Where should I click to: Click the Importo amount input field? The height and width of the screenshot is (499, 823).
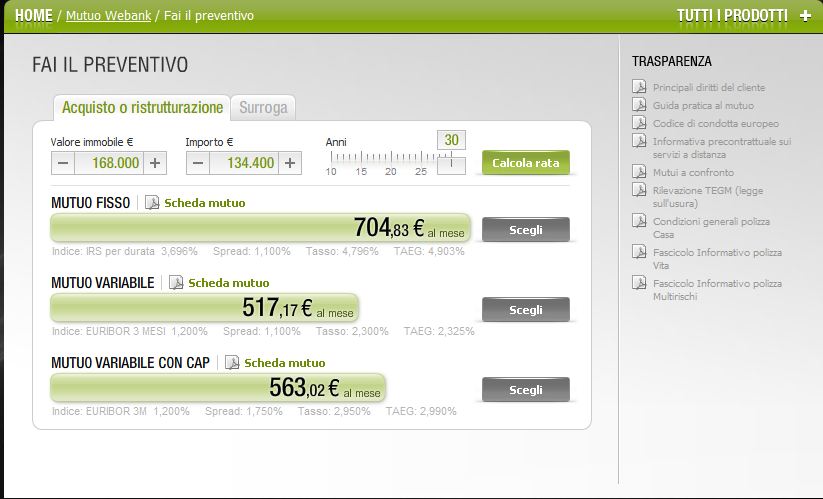[x=243, y=163]
